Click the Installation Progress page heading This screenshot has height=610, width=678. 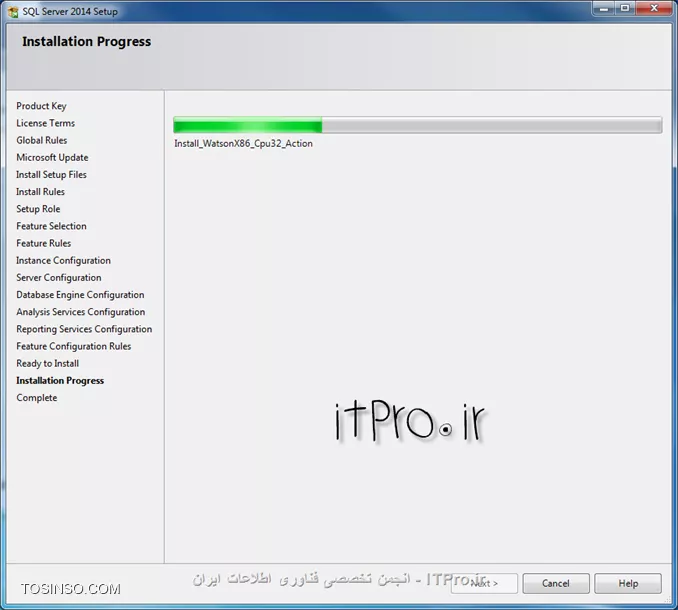(87, 42)
